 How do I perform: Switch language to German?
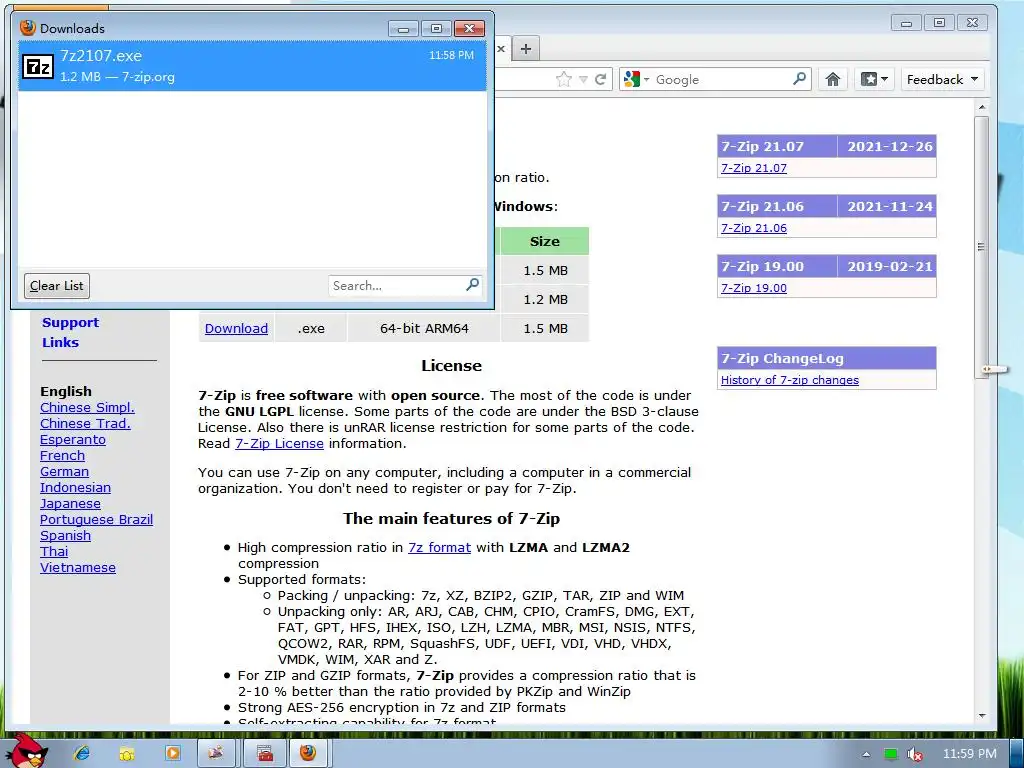[x=64, y=472]
